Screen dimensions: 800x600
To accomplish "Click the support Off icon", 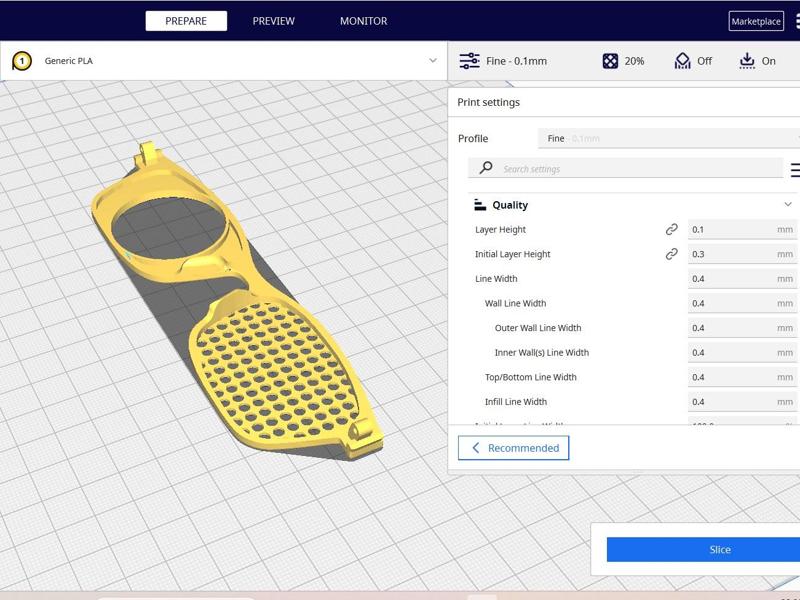I will coord(682,61).
